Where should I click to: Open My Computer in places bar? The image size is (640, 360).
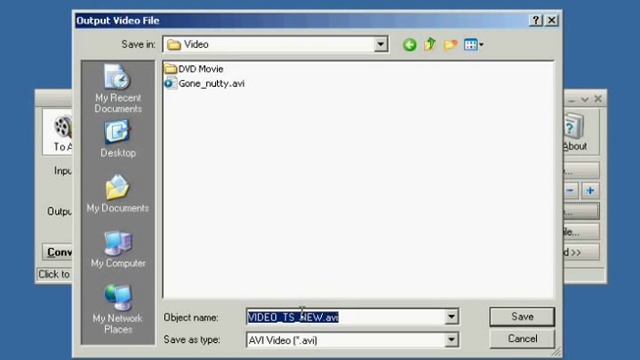pyautogui.click(x=118, y=249)
